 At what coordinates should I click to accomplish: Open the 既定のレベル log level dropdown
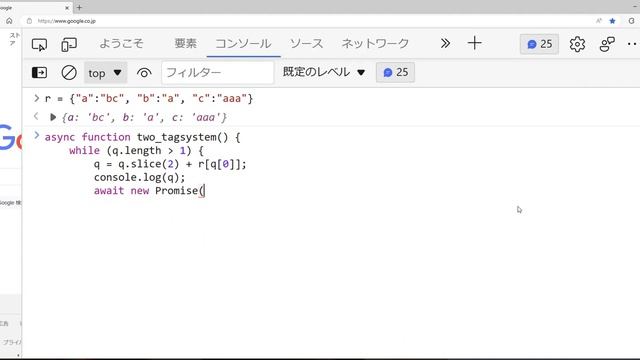[324, 72]
